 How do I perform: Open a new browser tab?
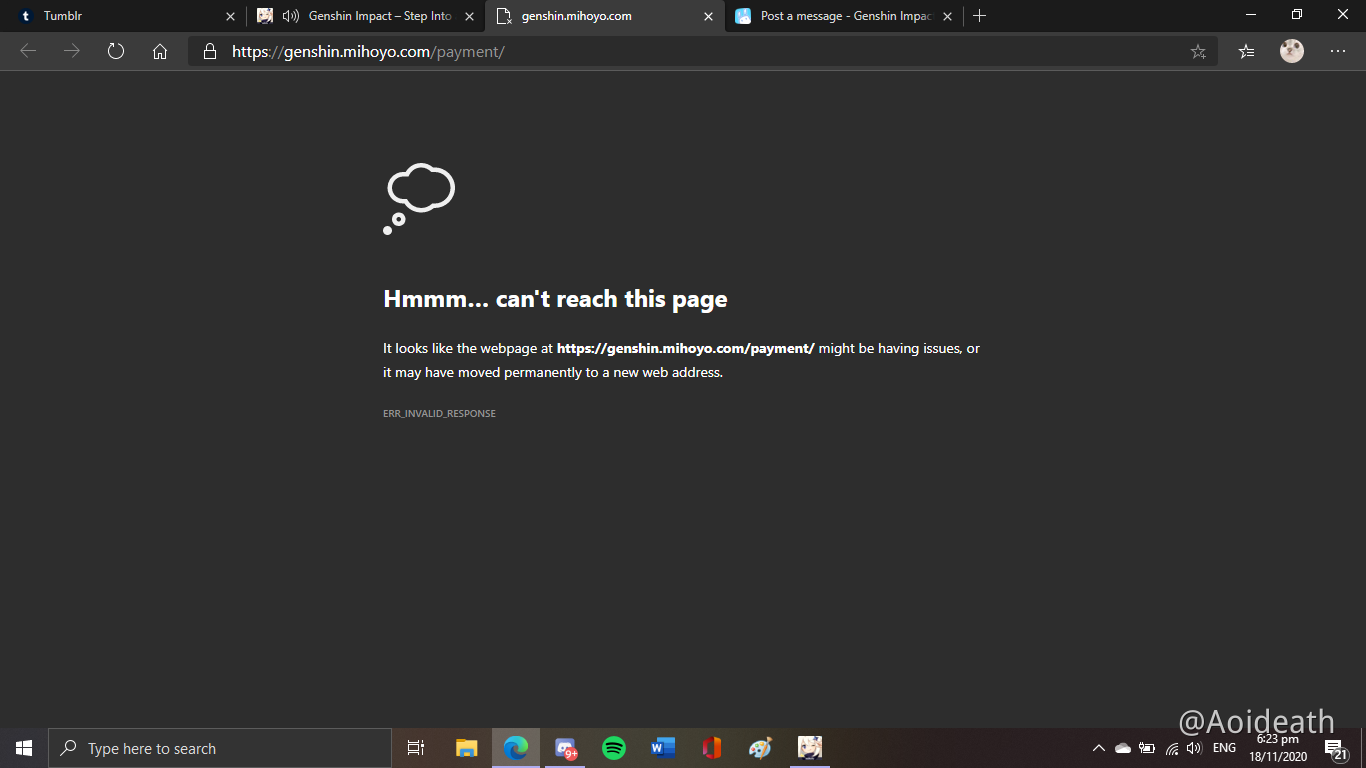pos(980,16)
